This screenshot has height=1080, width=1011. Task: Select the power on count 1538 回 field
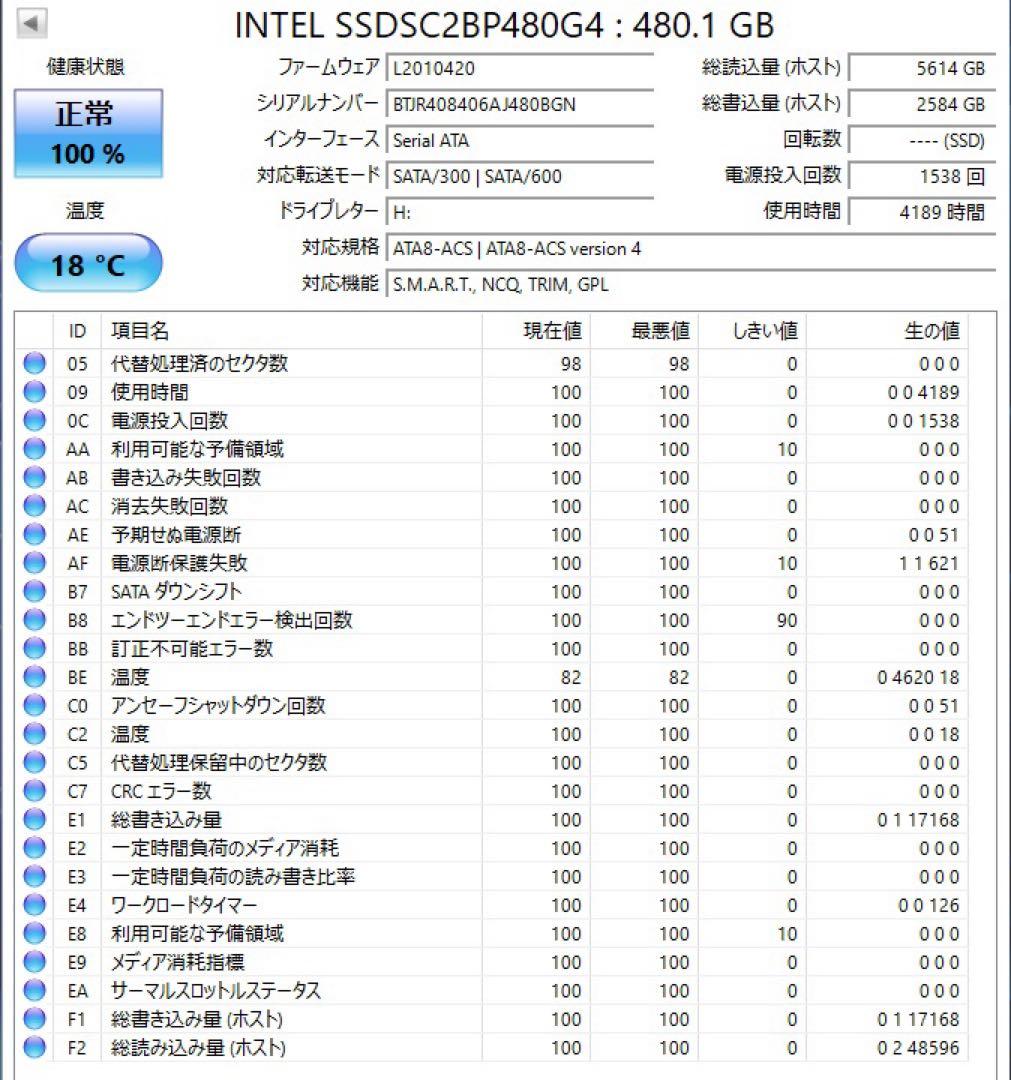[922, 176]
